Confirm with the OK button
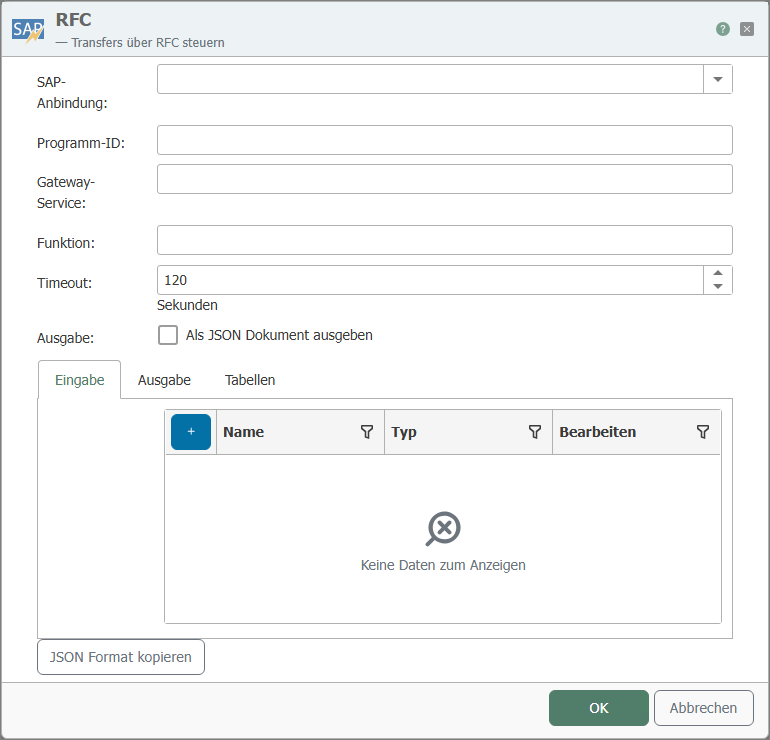 coord(598,708)
